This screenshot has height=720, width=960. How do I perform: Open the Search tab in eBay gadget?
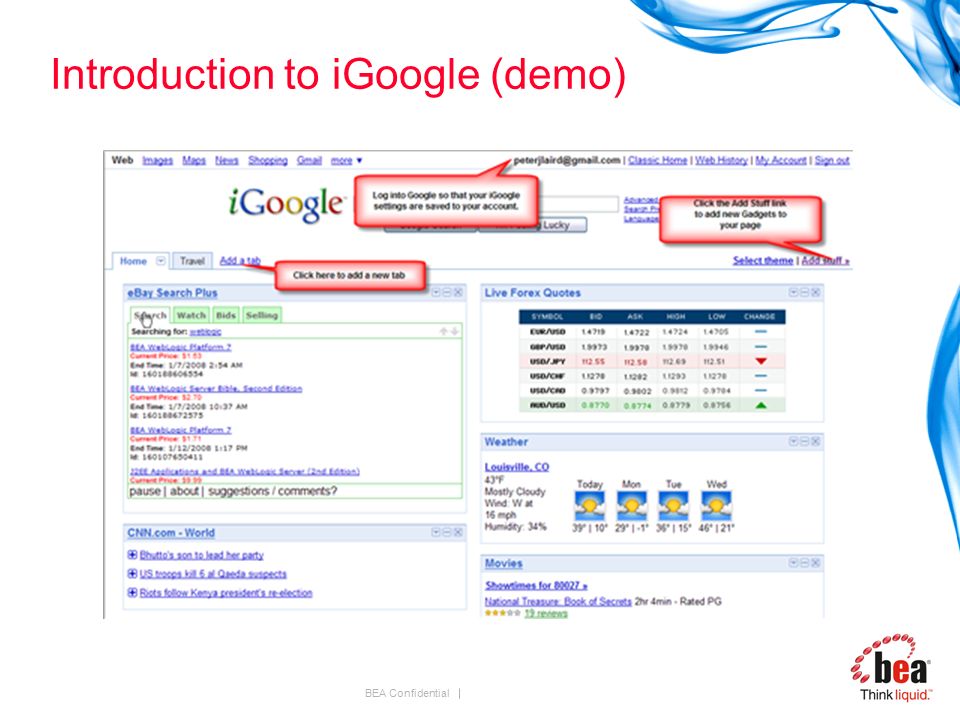(x=151, y=315)
